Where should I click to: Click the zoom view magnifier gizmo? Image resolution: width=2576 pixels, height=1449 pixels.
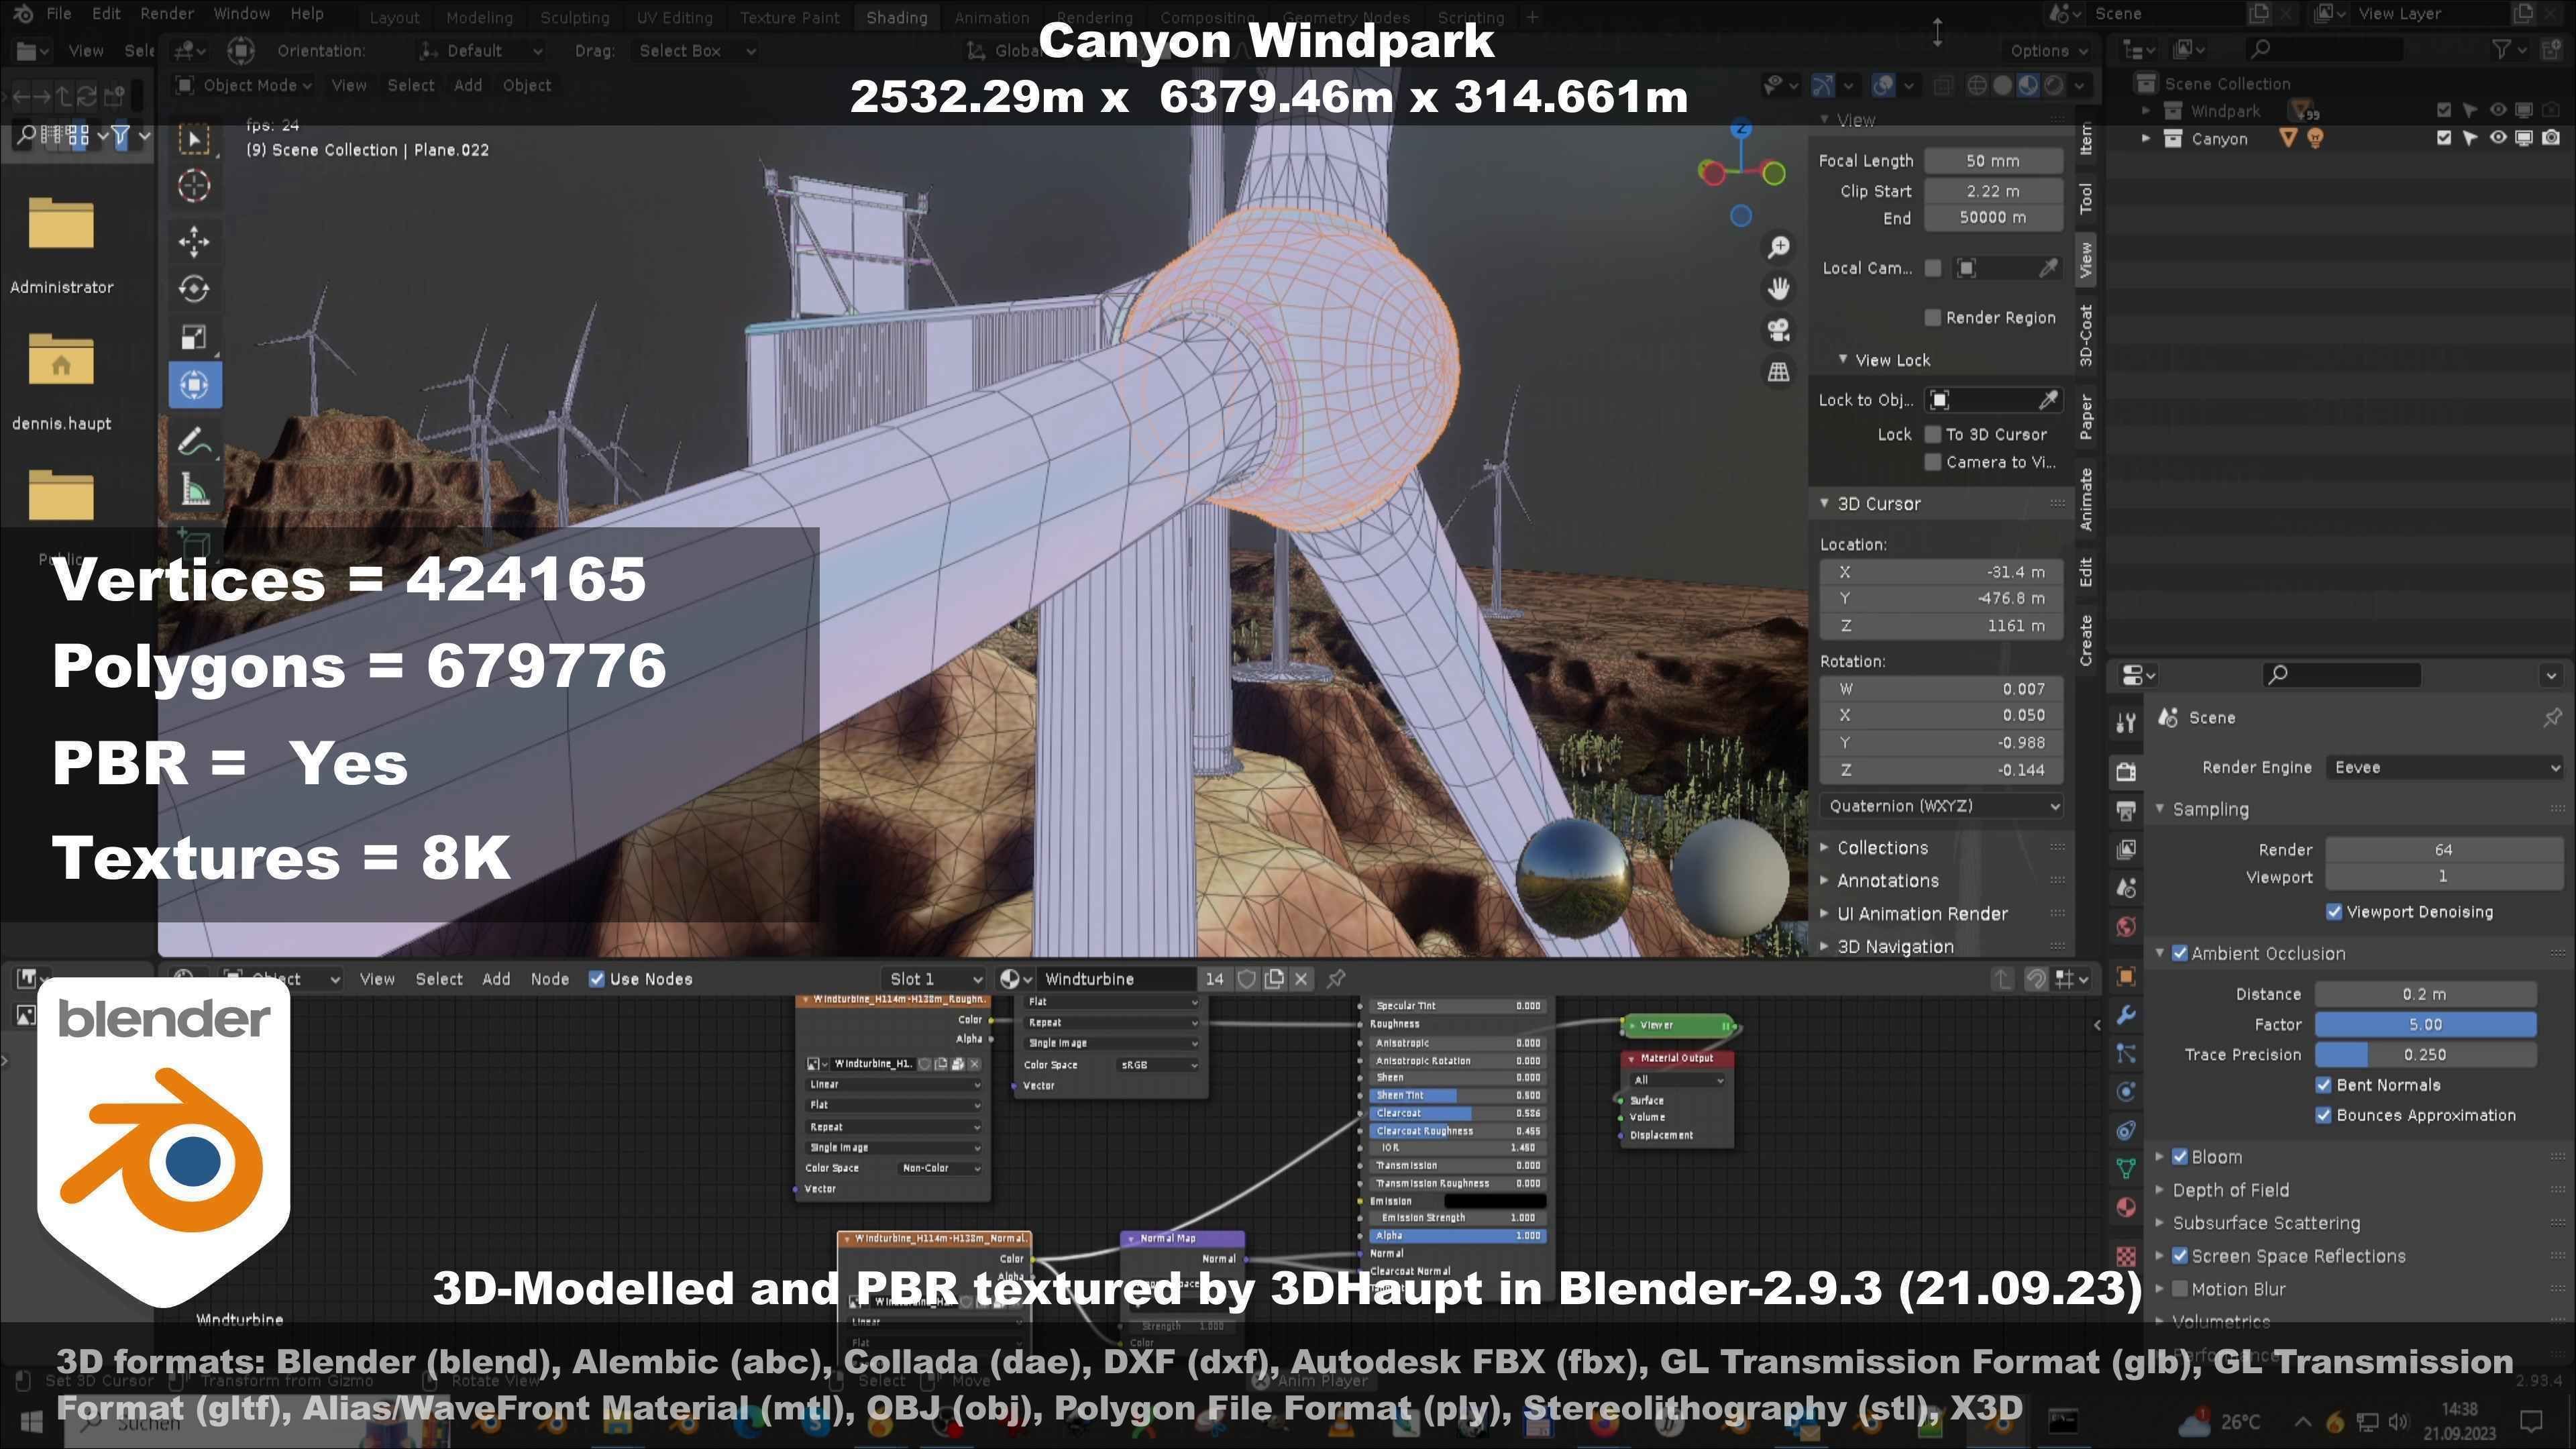pos(1778,247)
